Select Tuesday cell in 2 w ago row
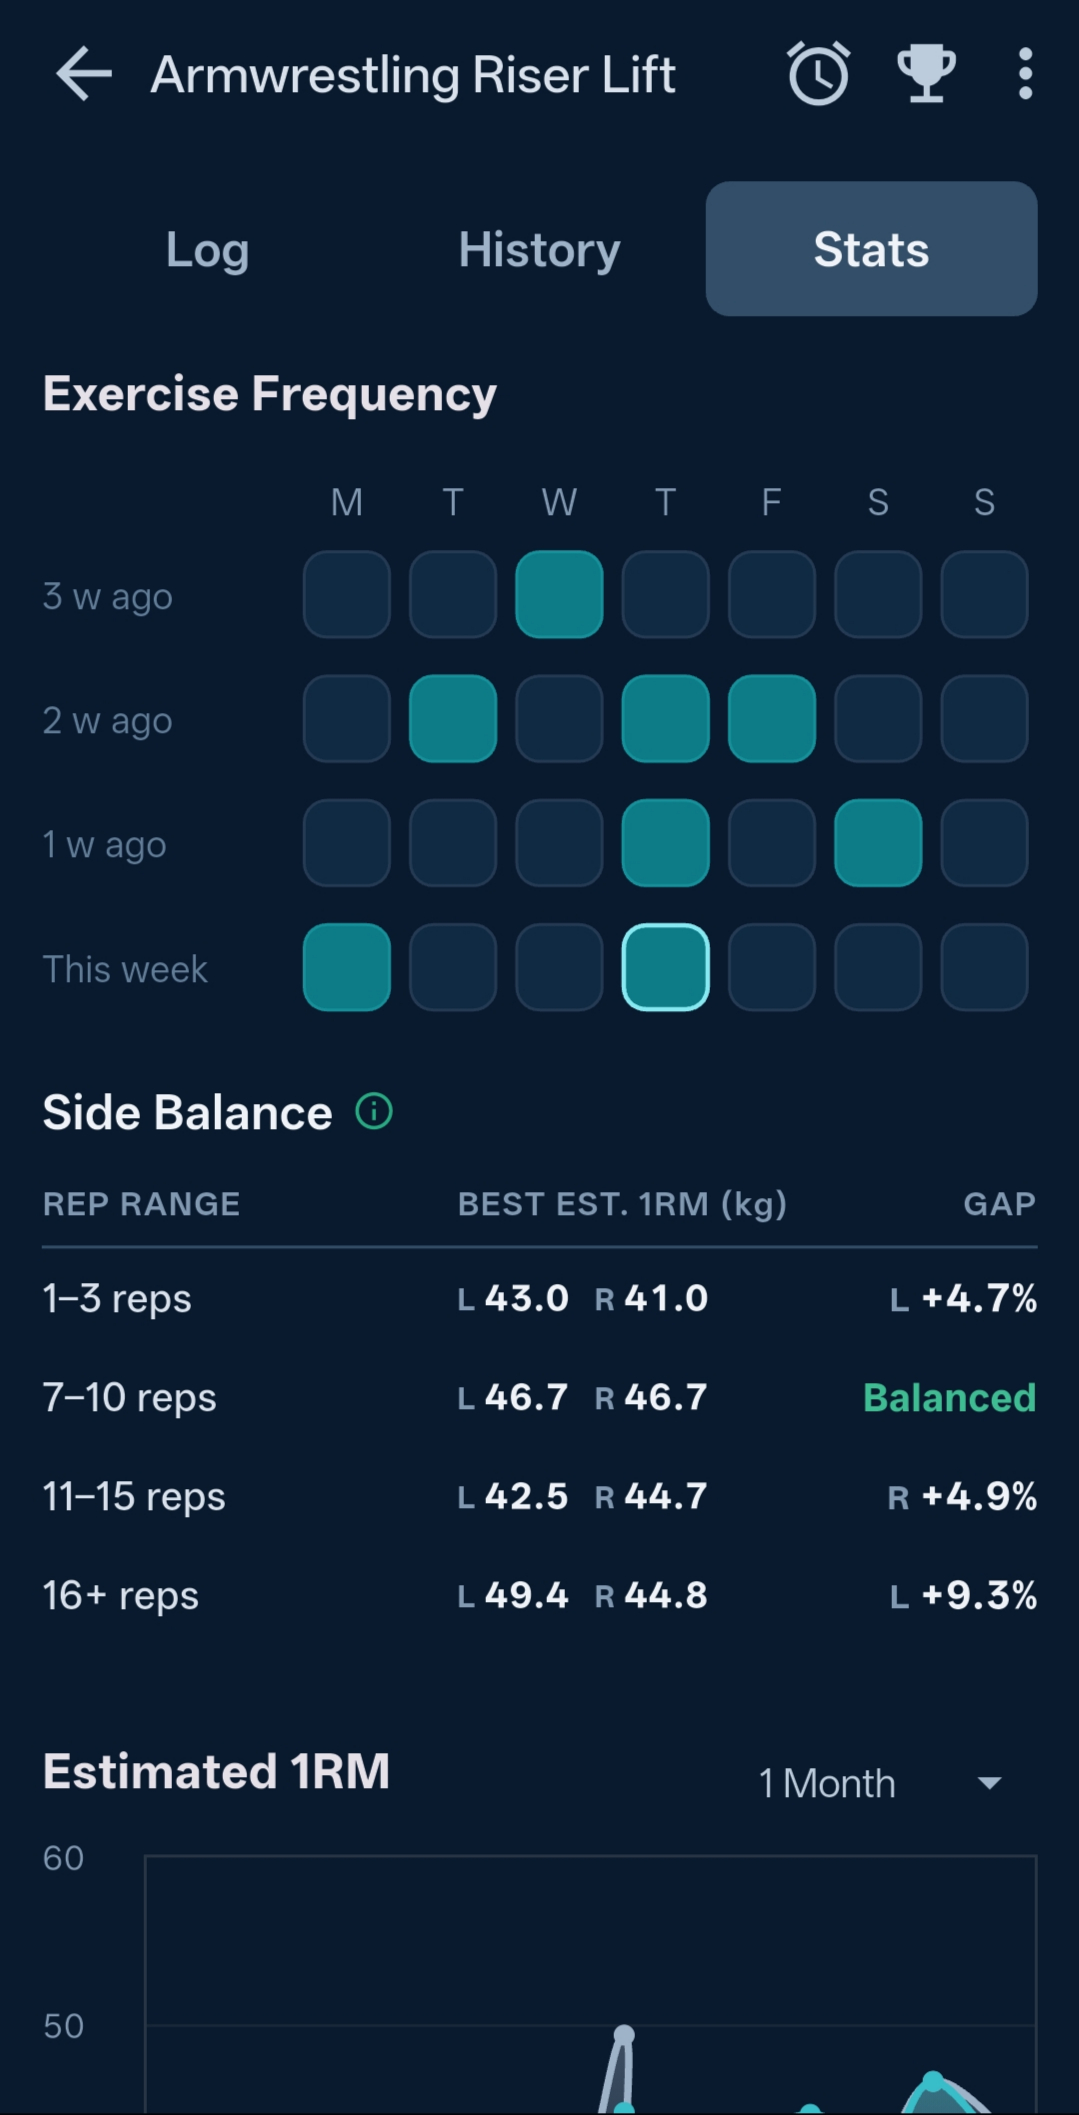 pos(453,719)
